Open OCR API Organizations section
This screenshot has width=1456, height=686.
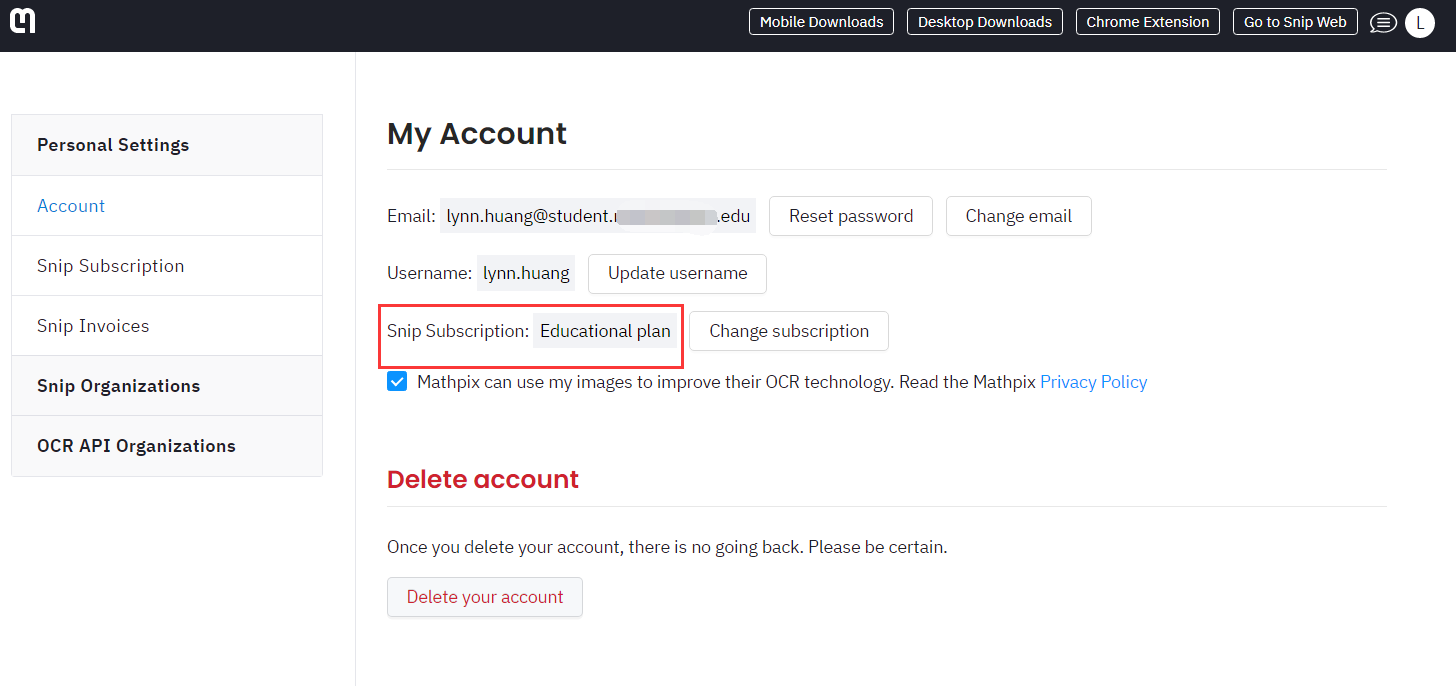click(167, 446)
